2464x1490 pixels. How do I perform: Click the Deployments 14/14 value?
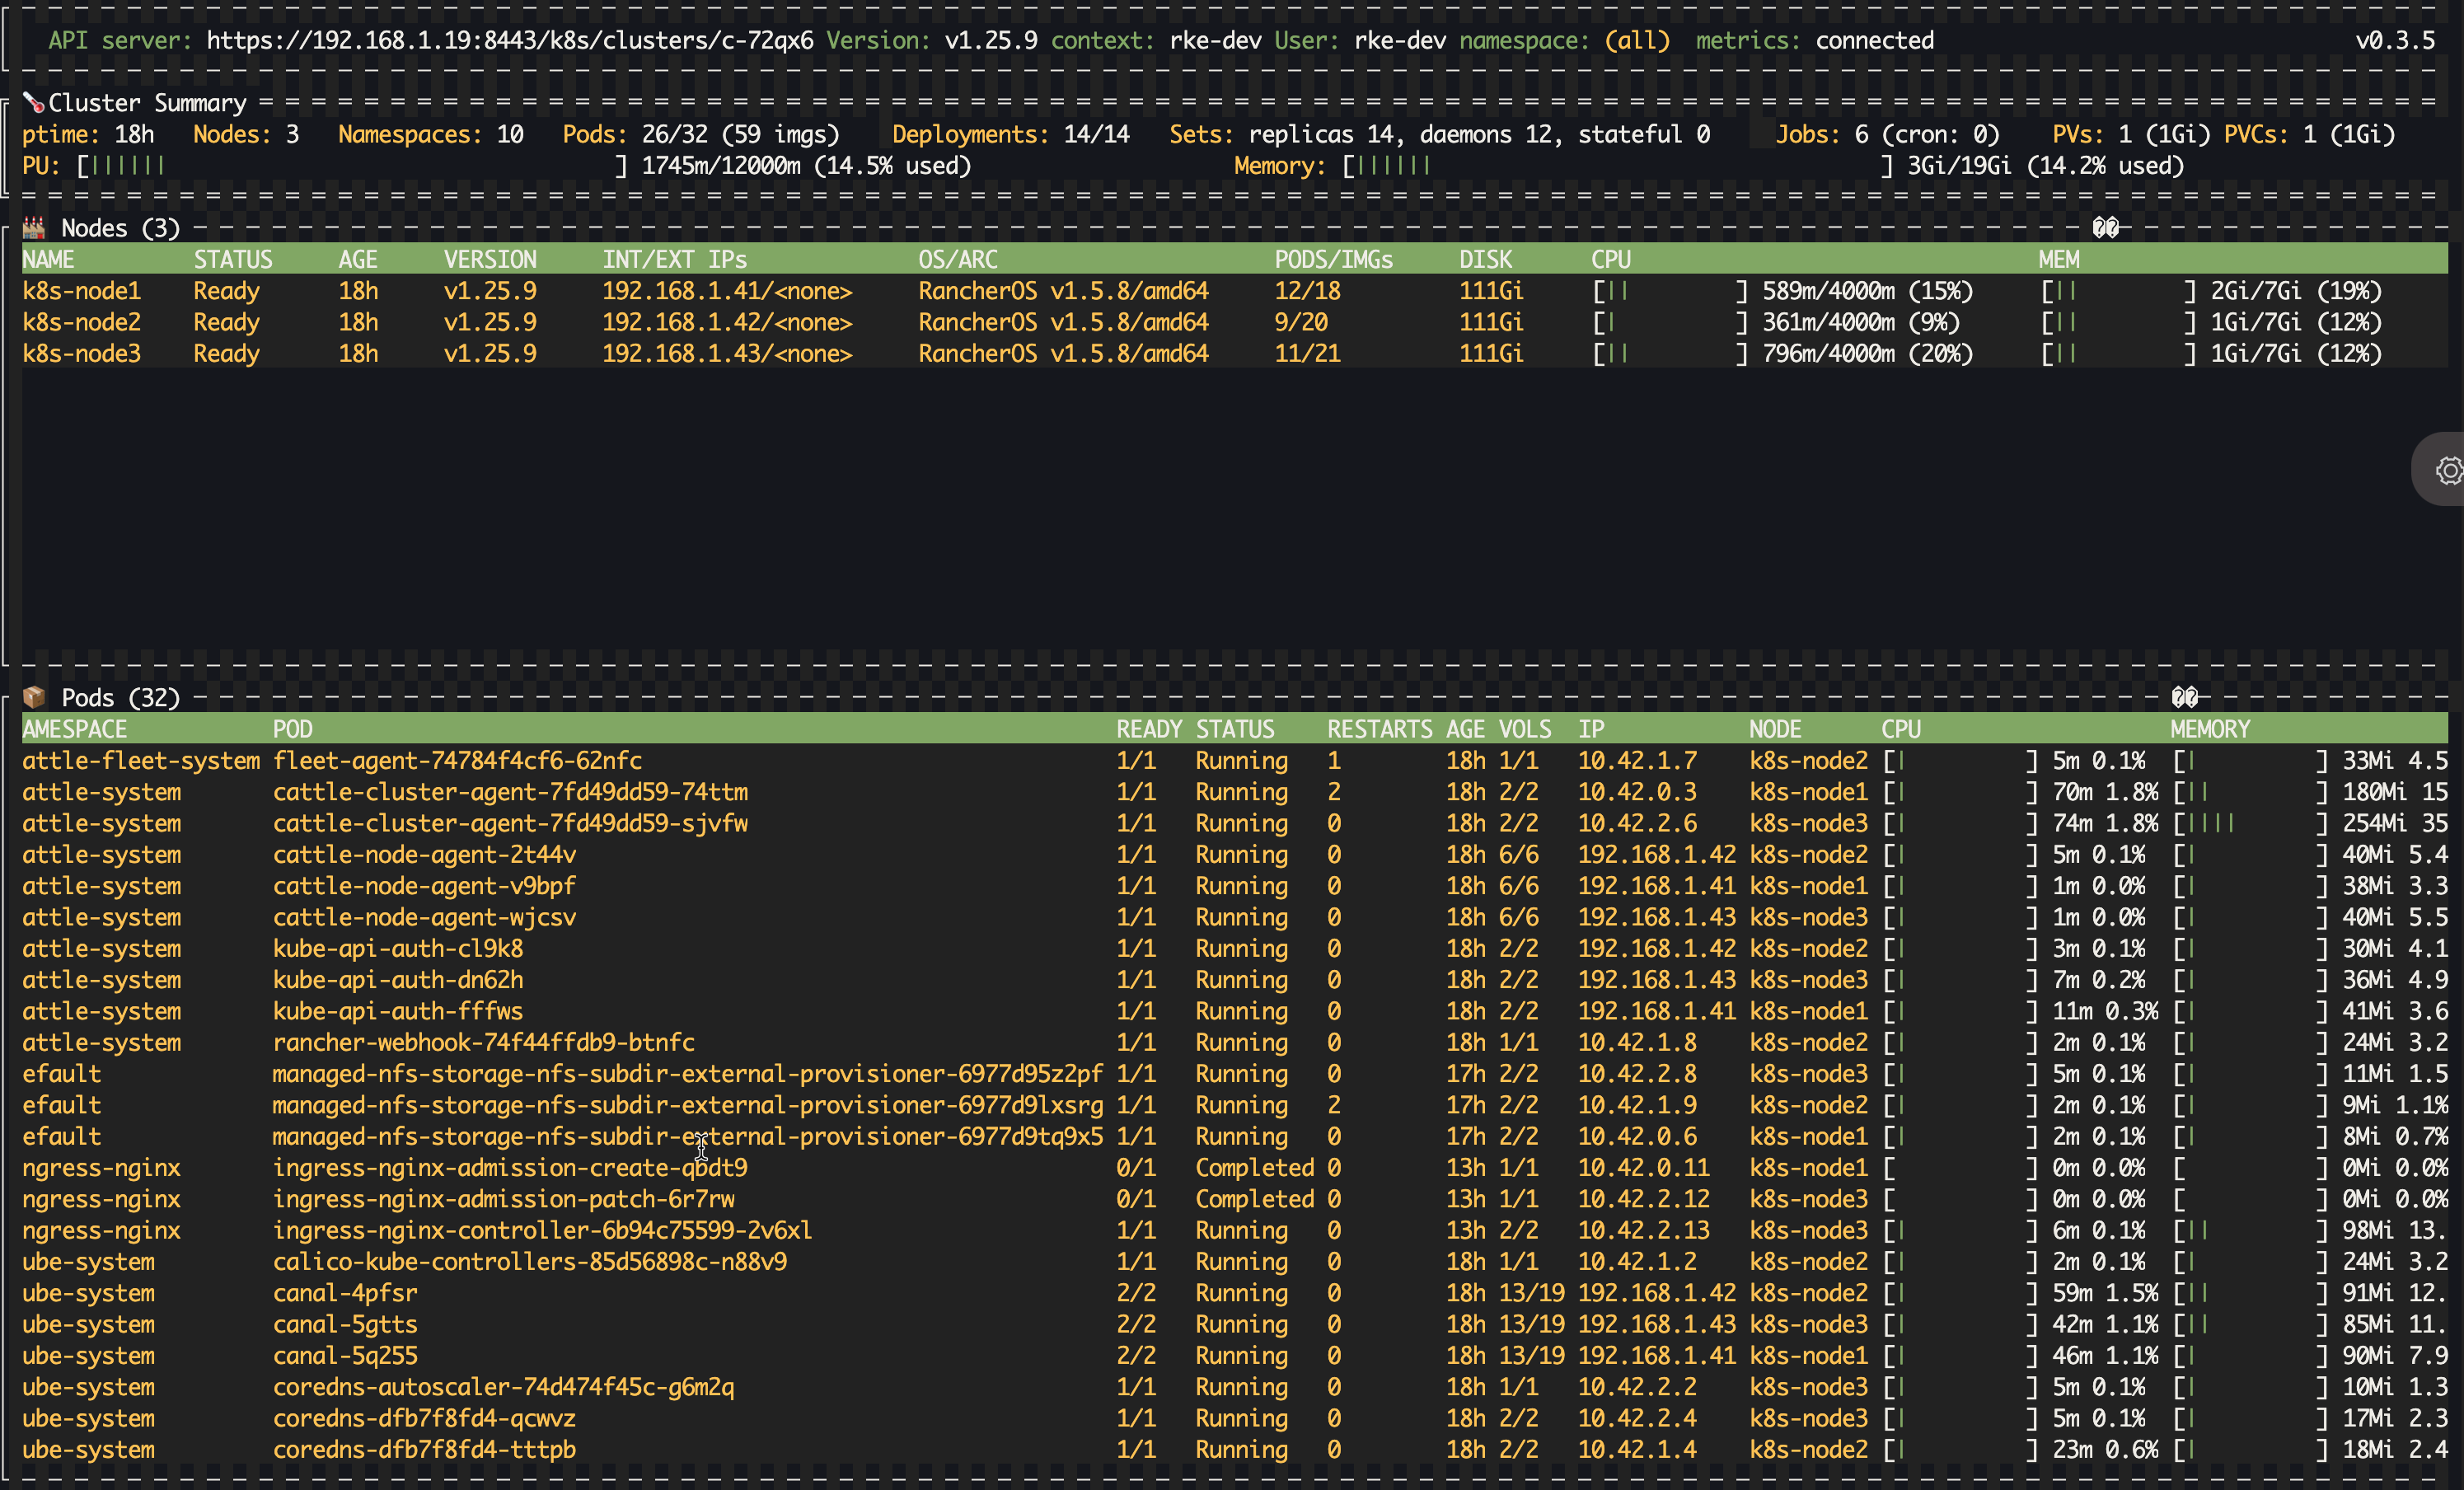1096,134
